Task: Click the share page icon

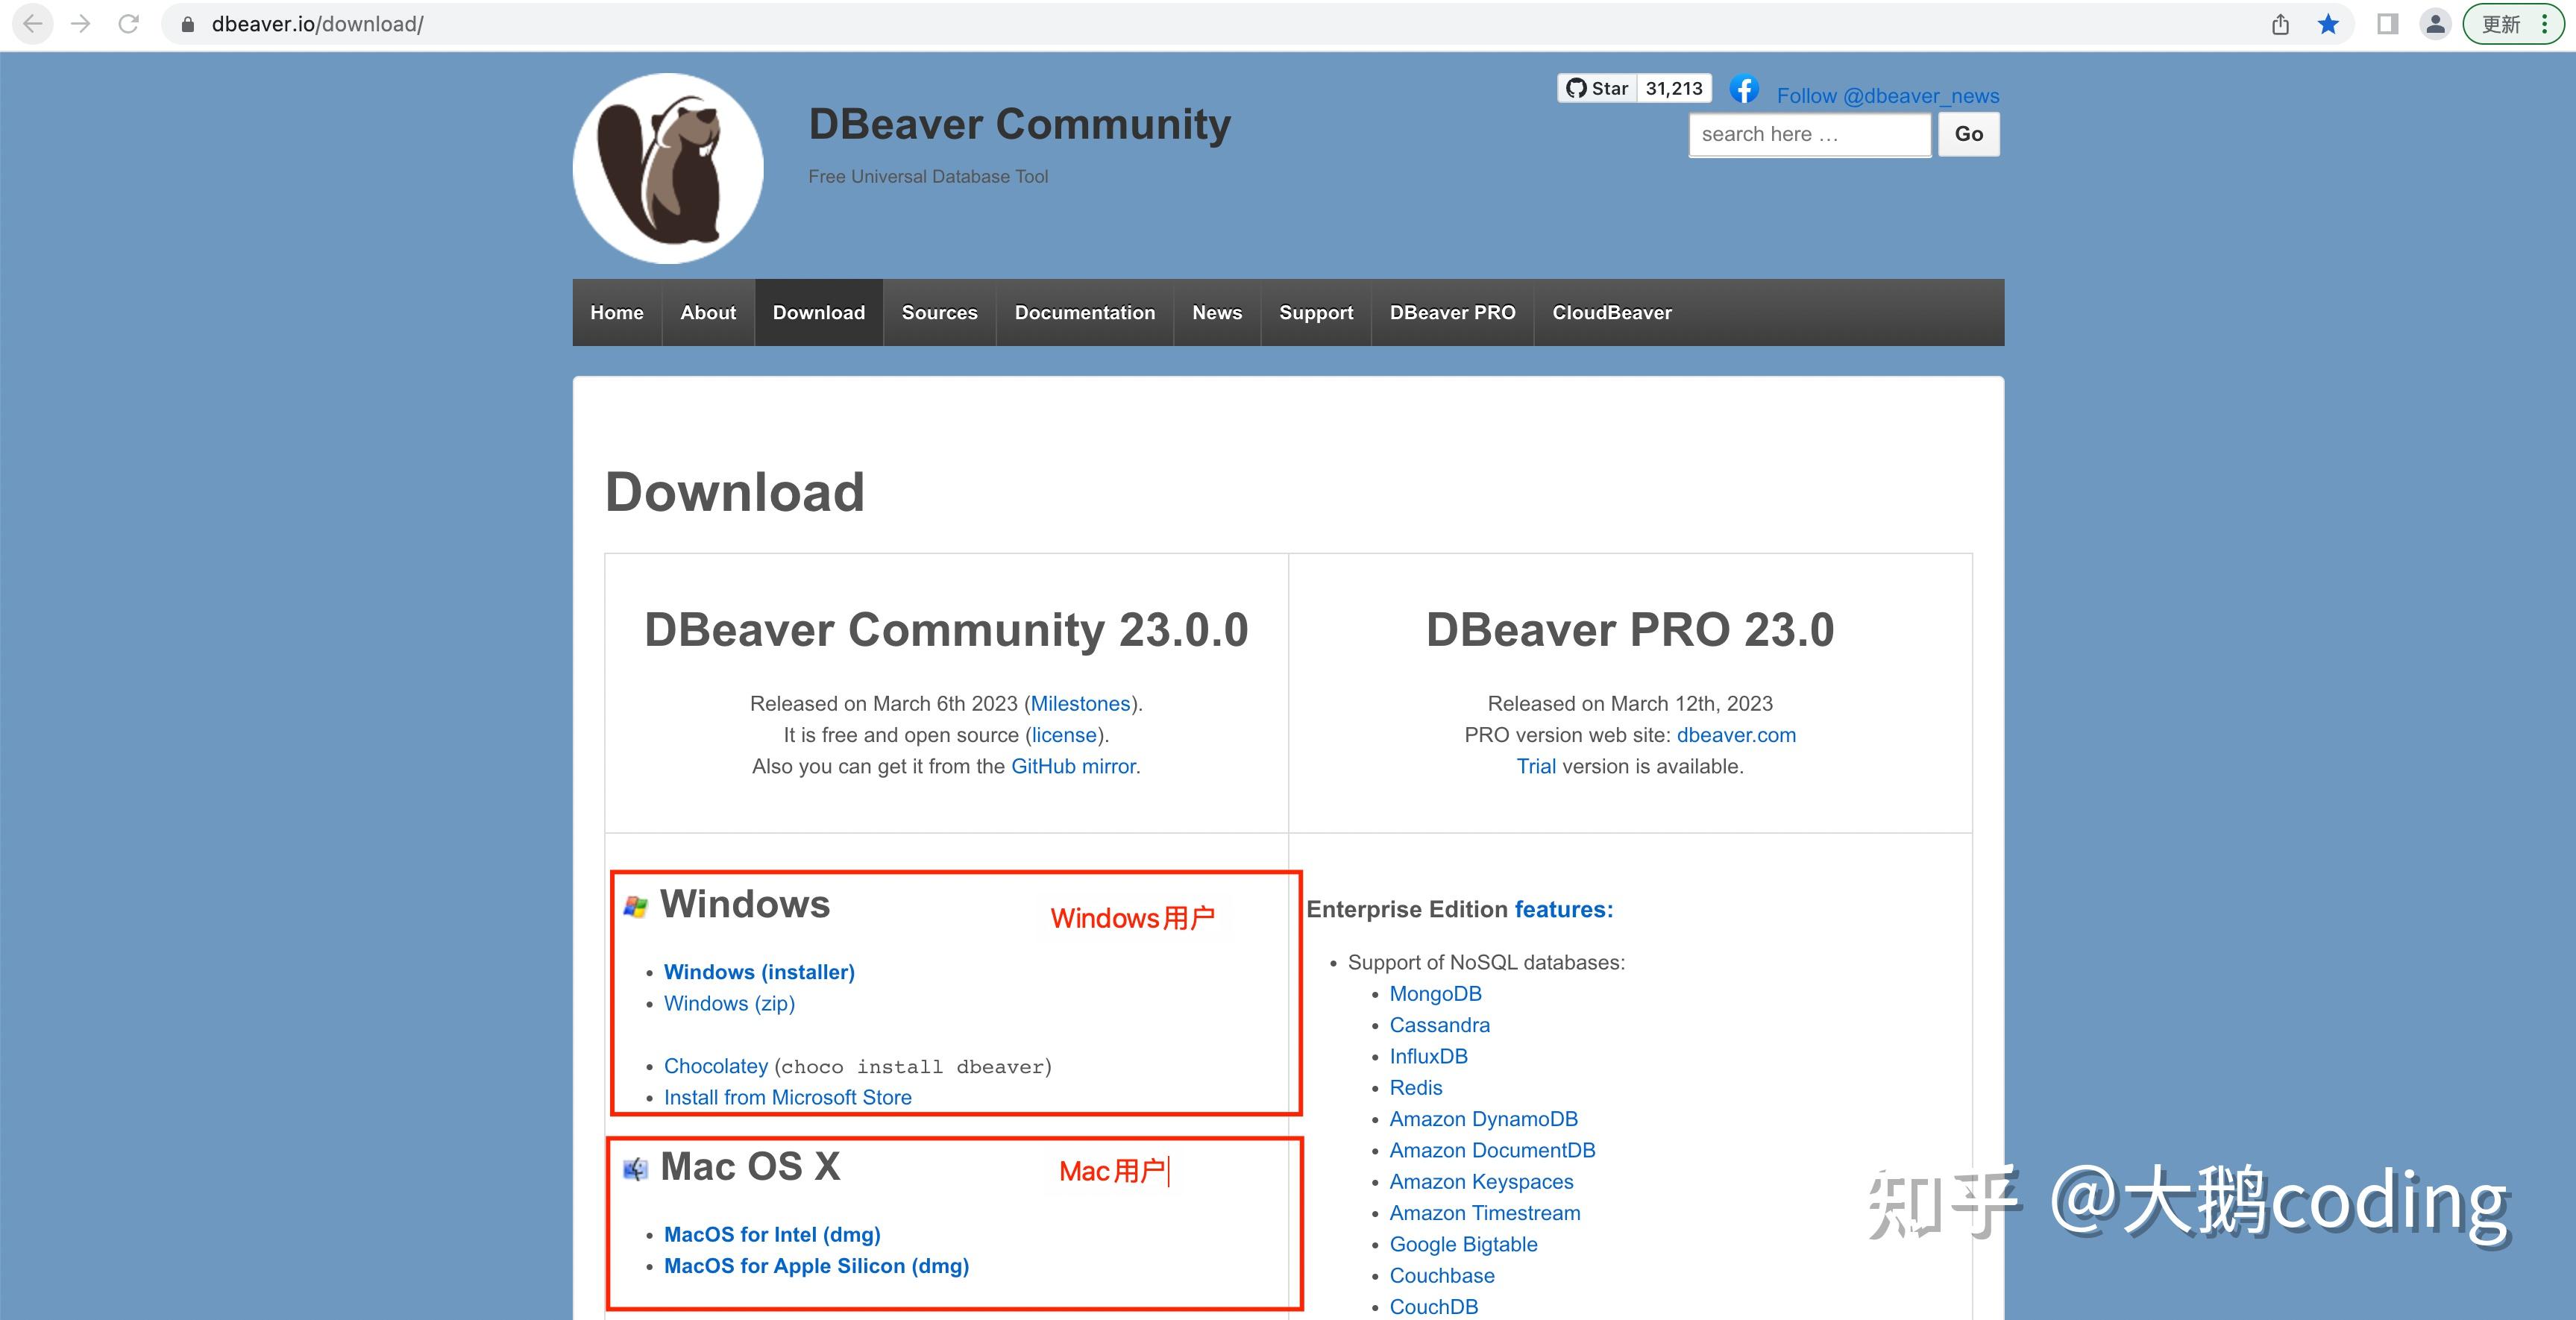Action: 2280,24
